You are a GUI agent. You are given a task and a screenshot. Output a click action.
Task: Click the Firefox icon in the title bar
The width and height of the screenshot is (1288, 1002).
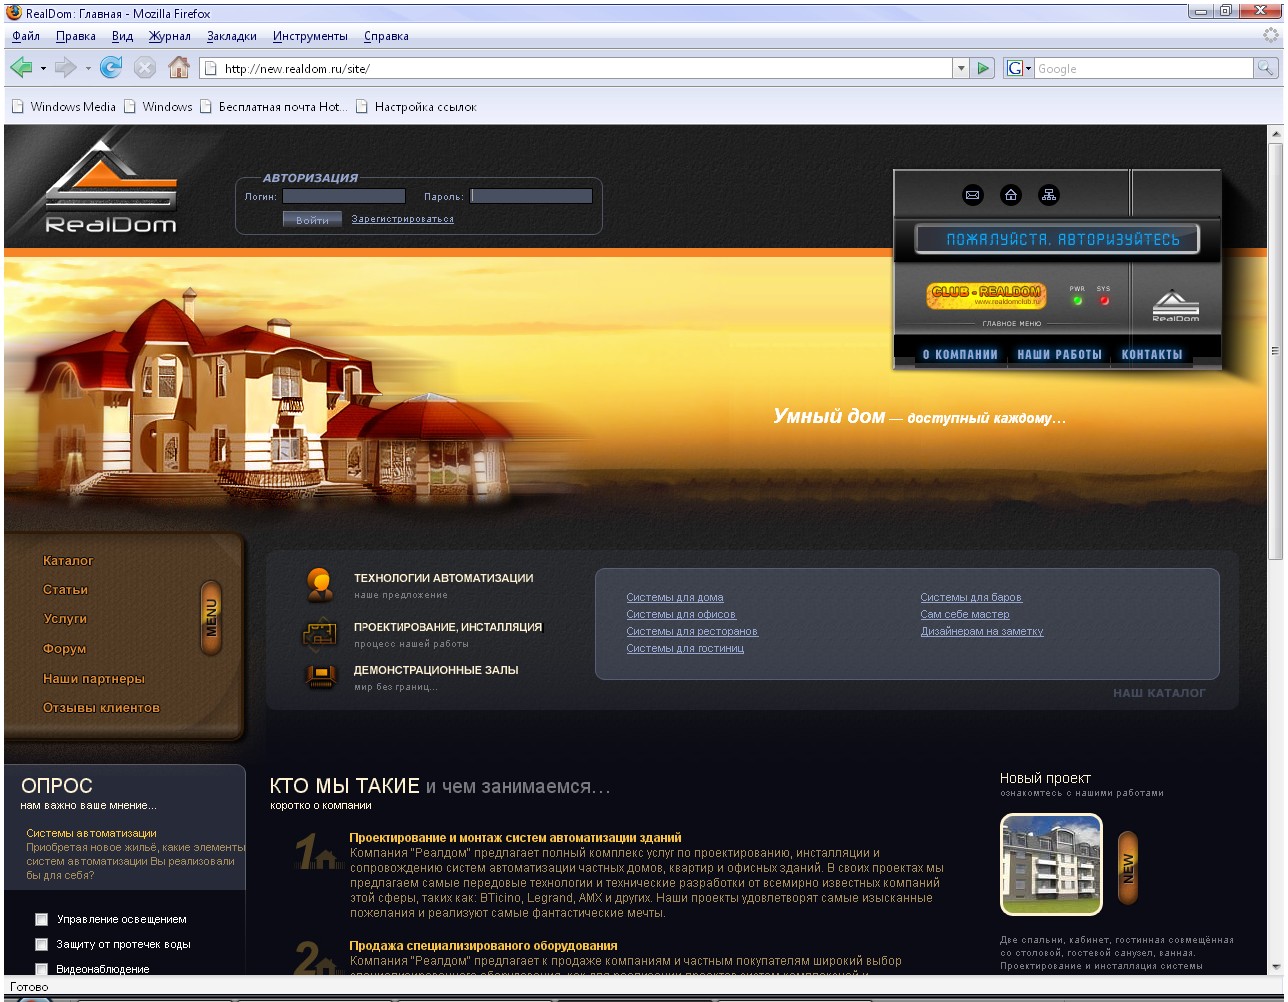click(x=14, y=13)
